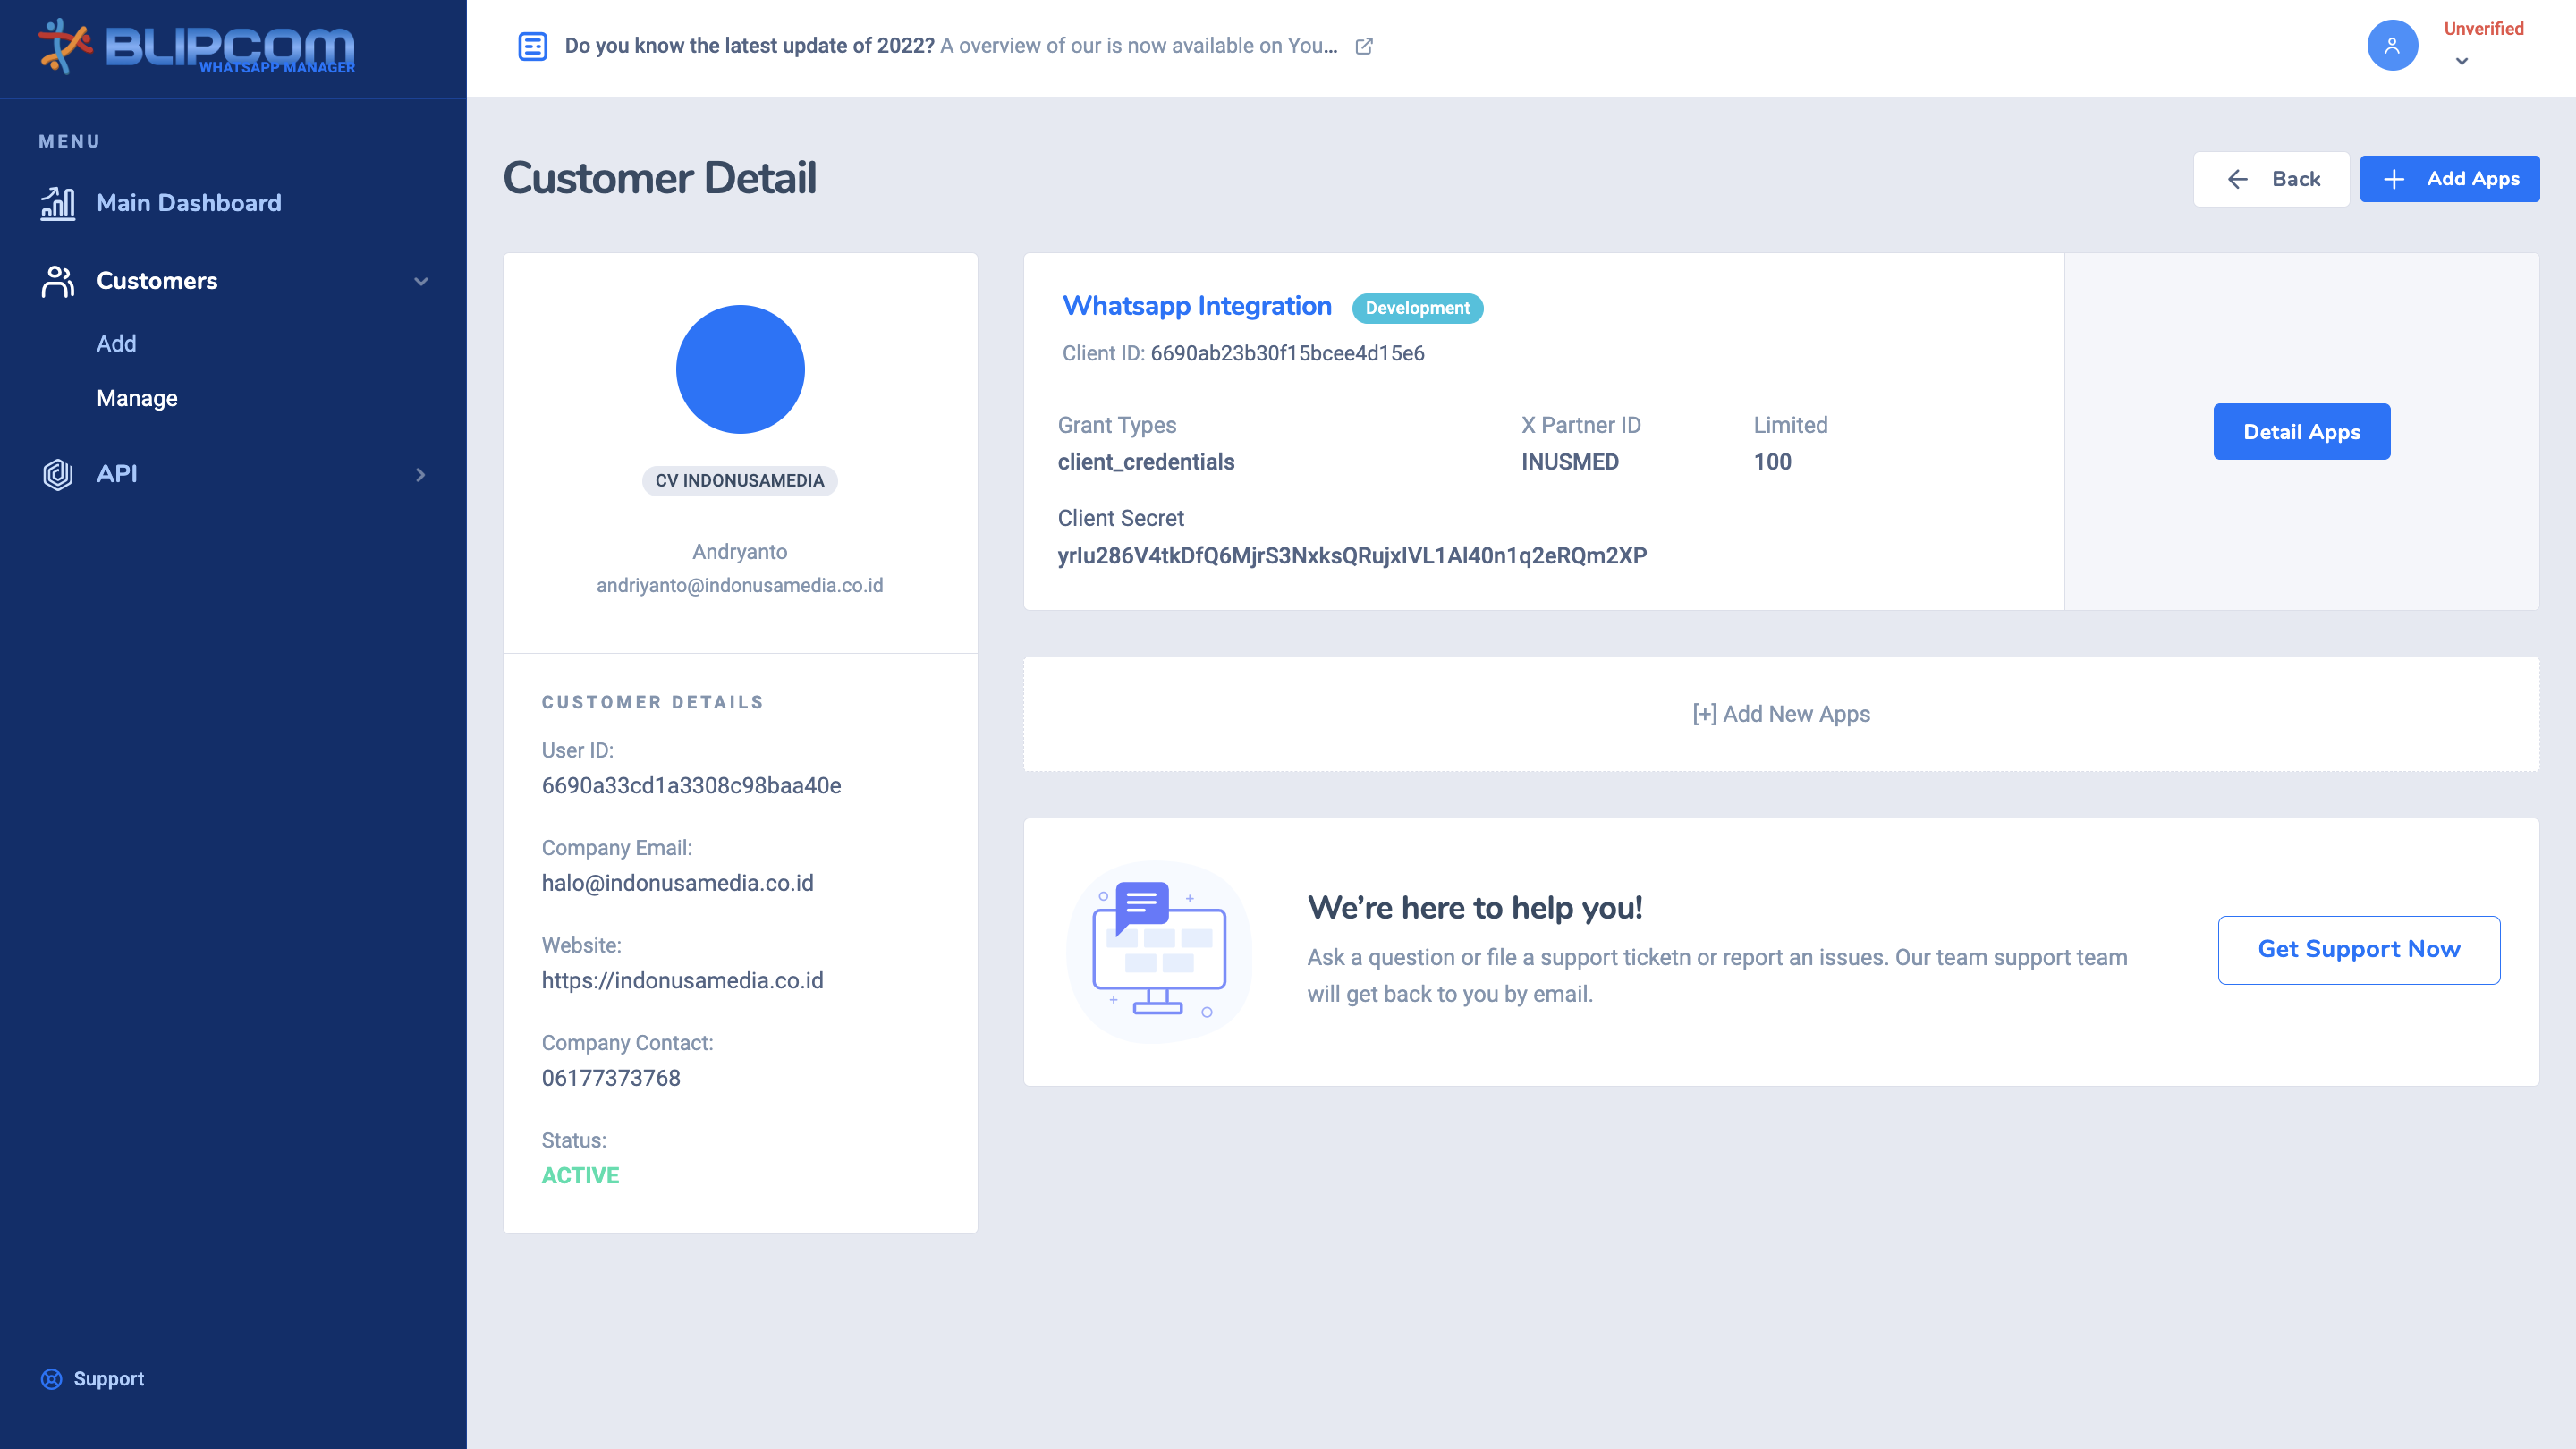Screen dimensions: 2576x1449
Task: Click the news document icon in top bar
Action: (x=533, y=46)
